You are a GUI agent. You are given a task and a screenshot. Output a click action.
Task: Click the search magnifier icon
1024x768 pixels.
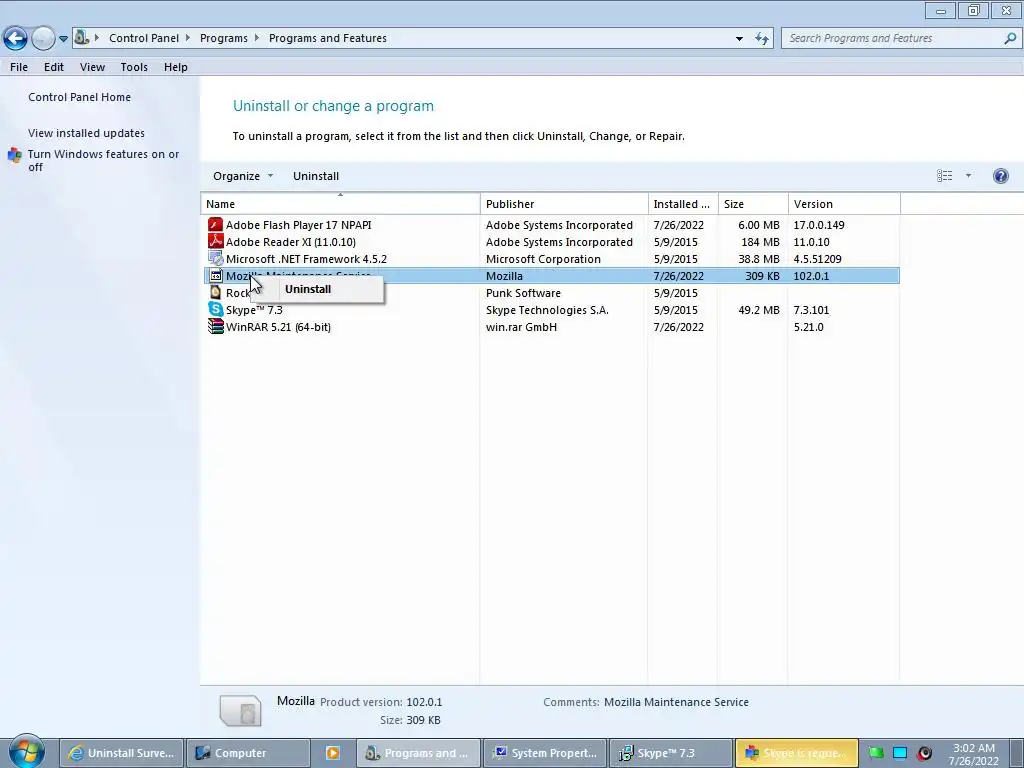click(x=1010, y=38)
